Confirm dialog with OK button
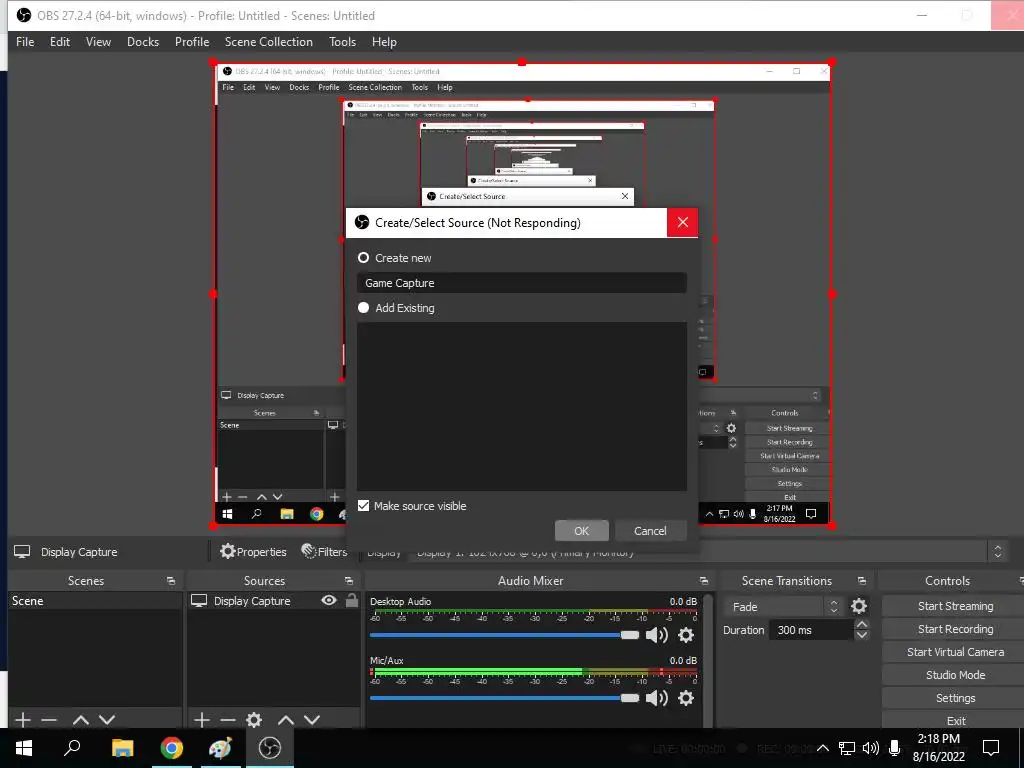The image size is (1024, 768). coord(581,531)
